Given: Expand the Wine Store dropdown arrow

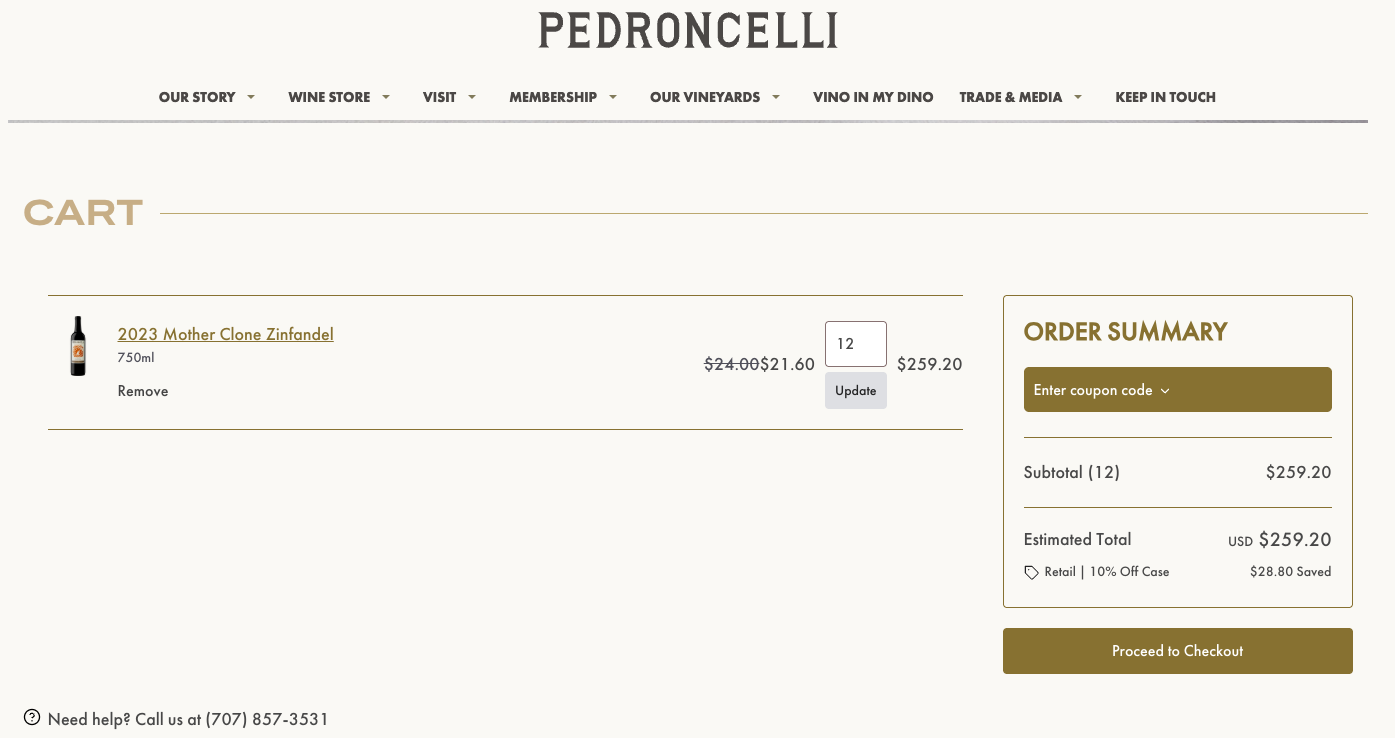Looking at the screenshot, I should point(386,97).
